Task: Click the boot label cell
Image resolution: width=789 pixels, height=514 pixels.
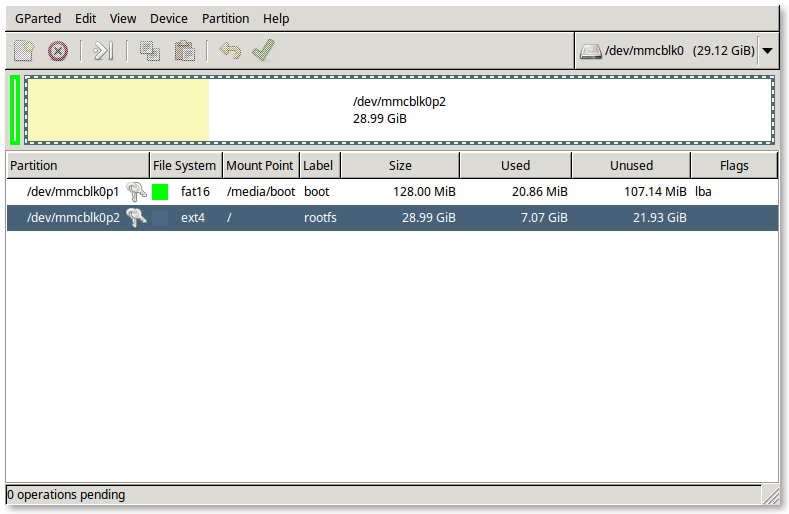Action: tap(317, 192)
